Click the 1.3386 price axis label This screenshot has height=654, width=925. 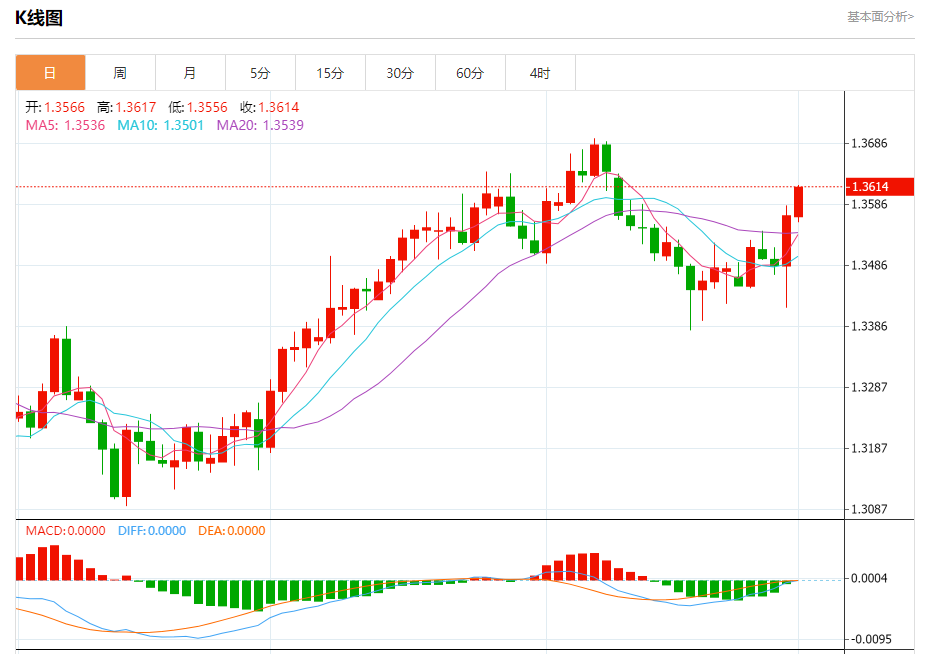tap(869, 326)
